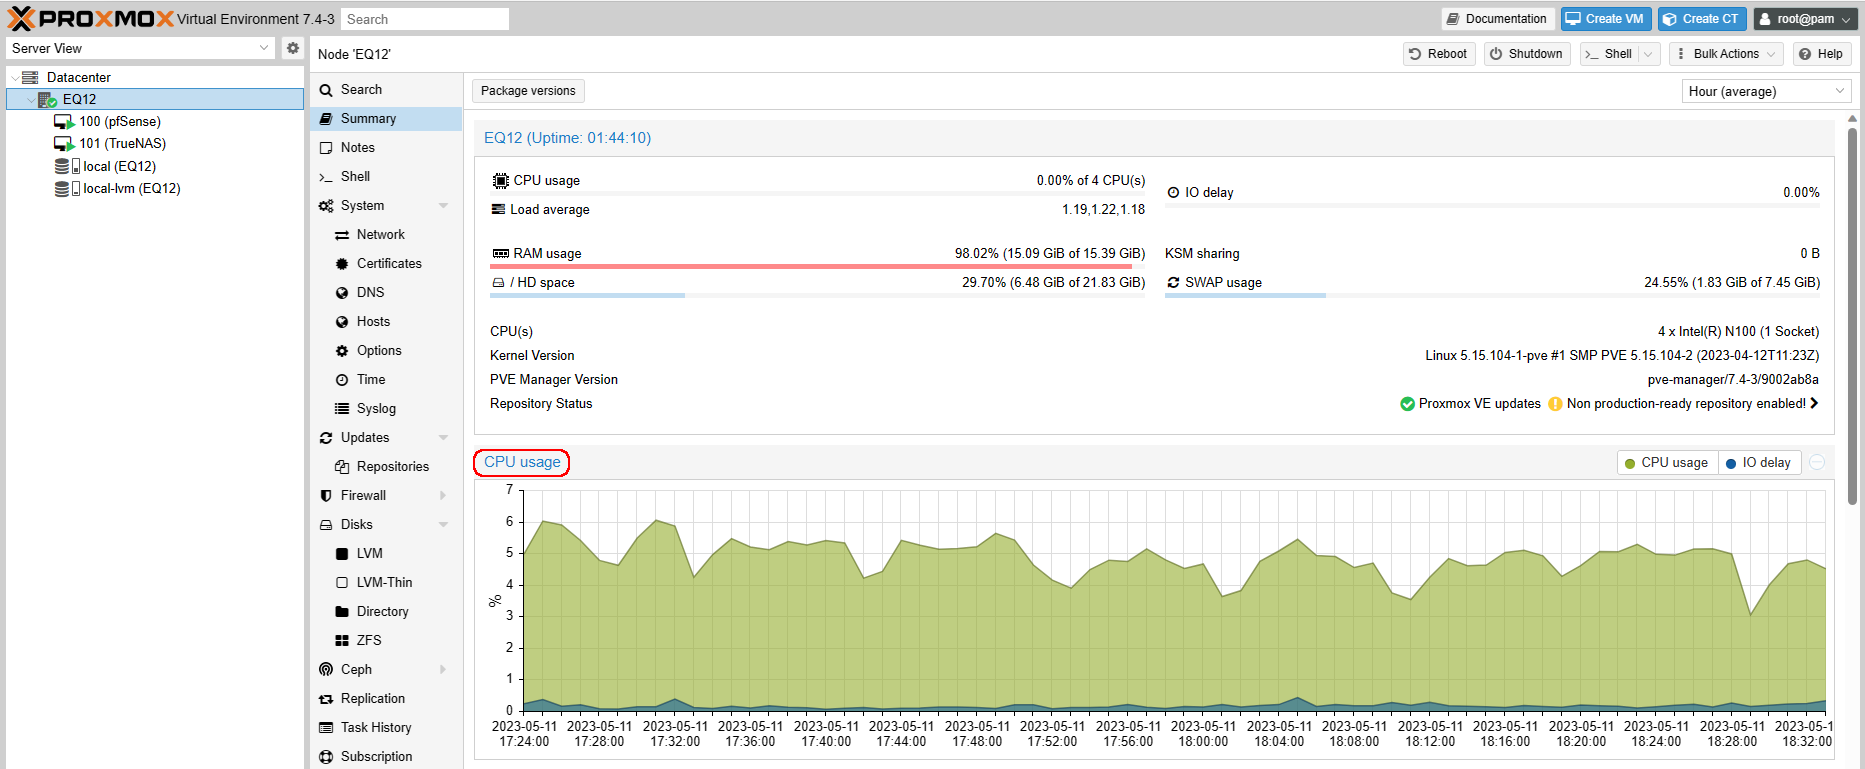Image resolution: width=1865 pixels, height=769 pixels.
Task: Click the Repositories files icon
Action: coord(342,467)
